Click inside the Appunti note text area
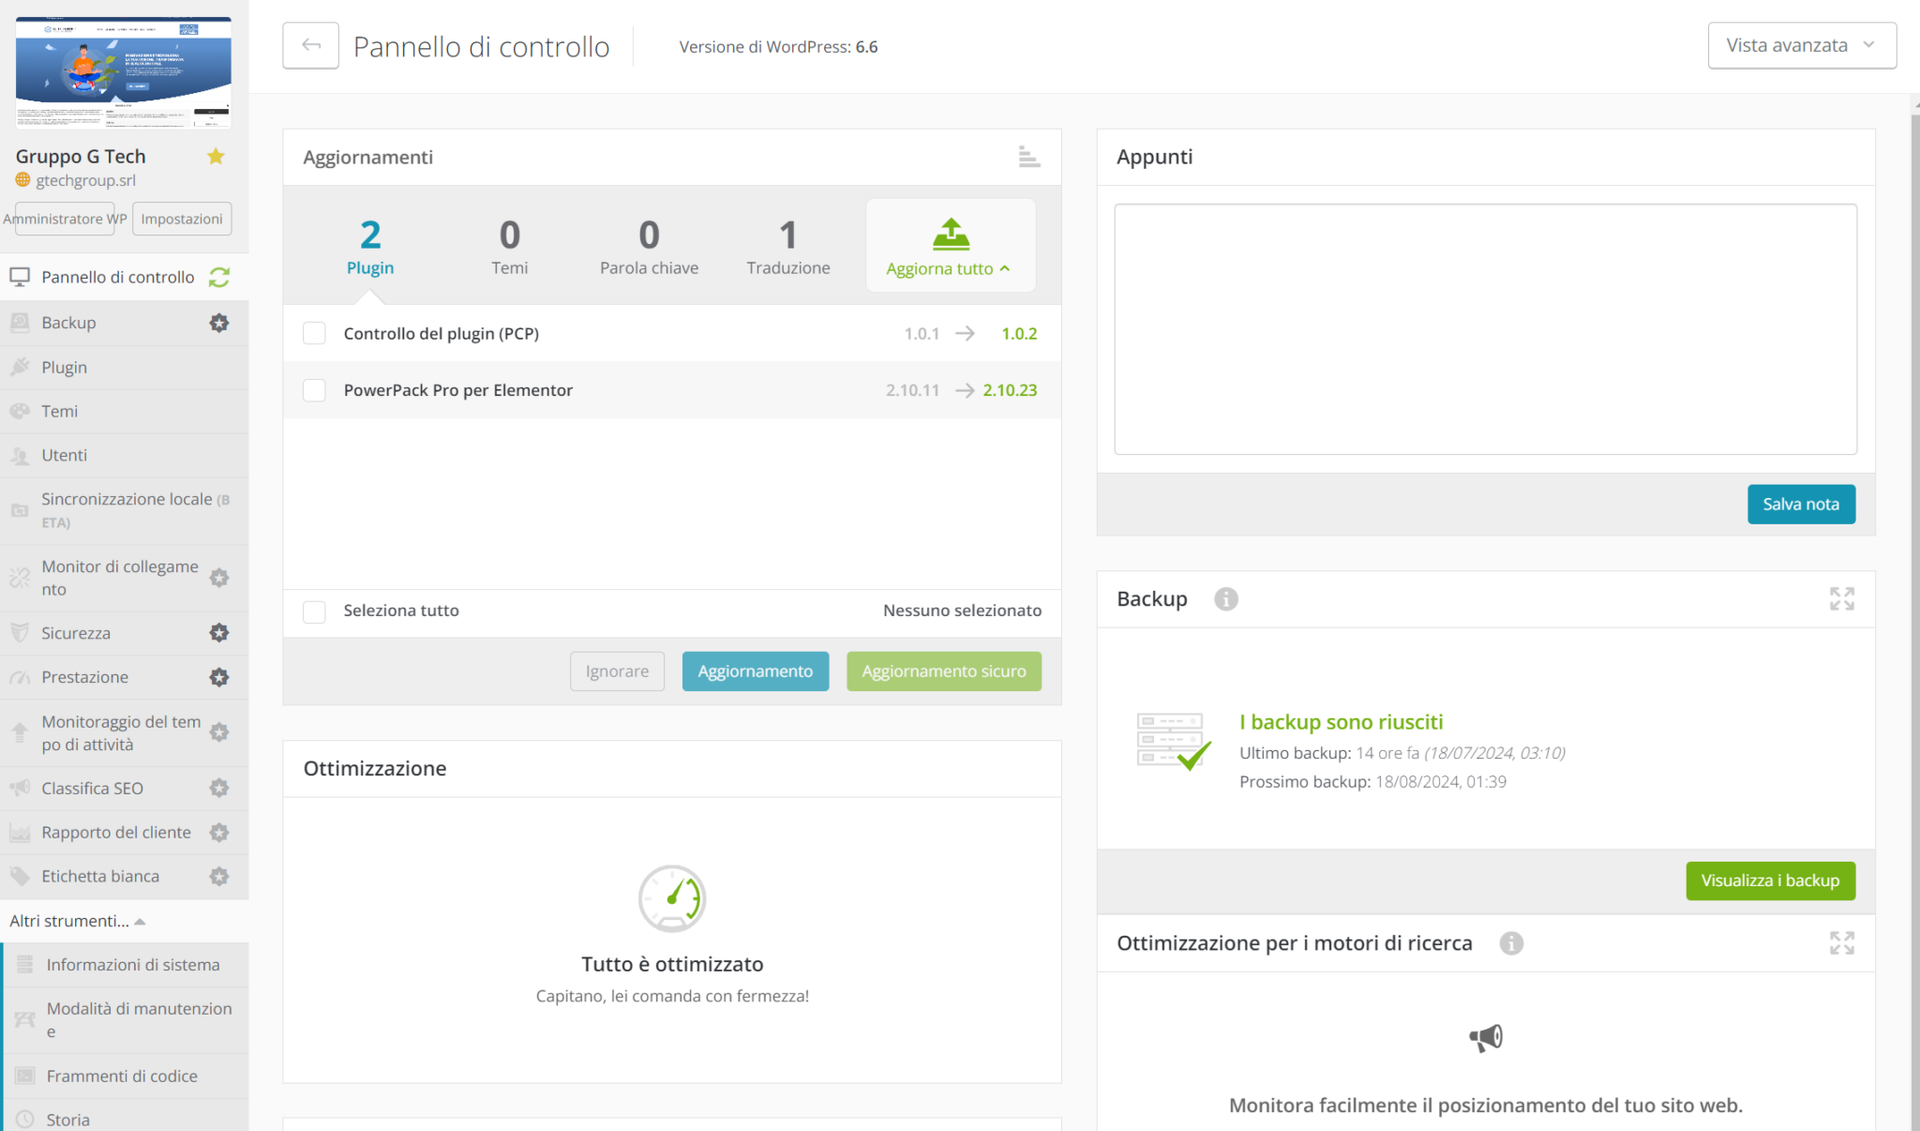The image size is (1920, 1131). (x=1485, y=329)
